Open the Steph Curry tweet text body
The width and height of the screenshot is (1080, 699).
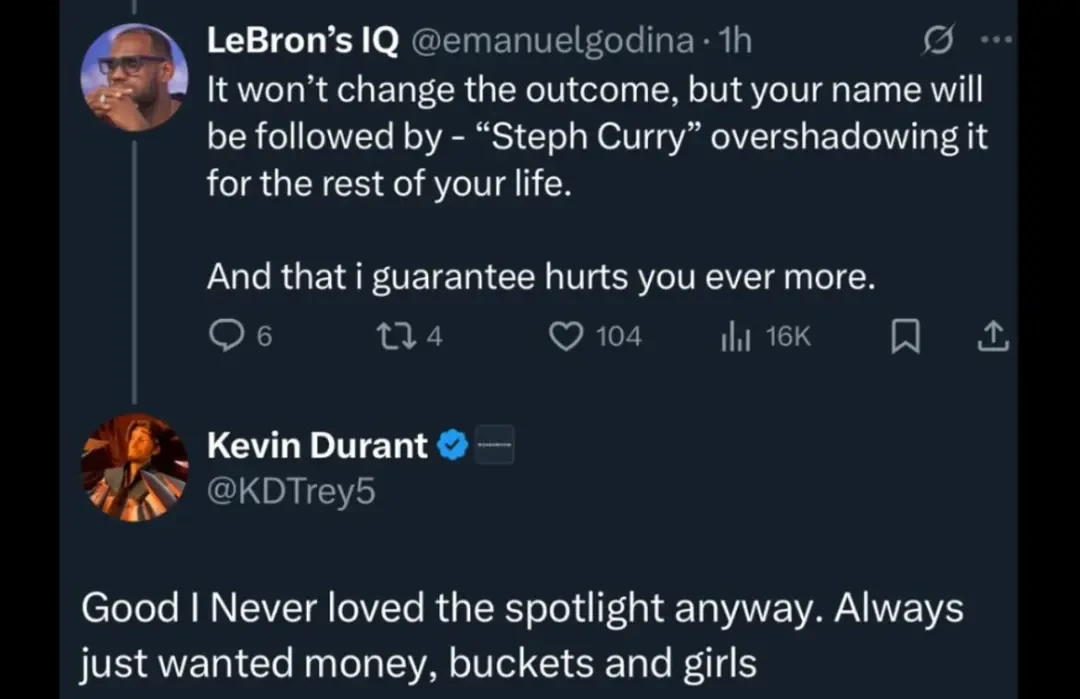point(597,183)
